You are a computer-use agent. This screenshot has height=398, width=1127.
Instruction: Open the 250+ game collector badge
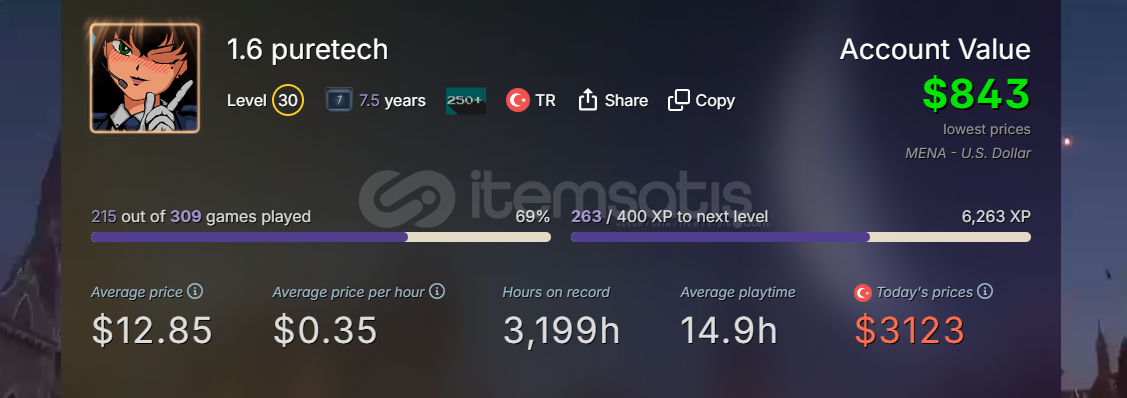point(466,101)
